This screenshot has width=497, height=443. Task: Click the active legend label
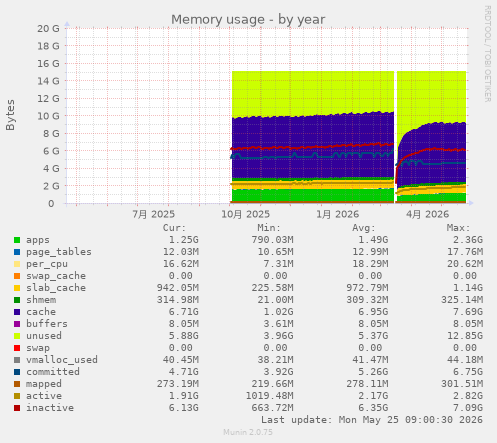point(44,396)
